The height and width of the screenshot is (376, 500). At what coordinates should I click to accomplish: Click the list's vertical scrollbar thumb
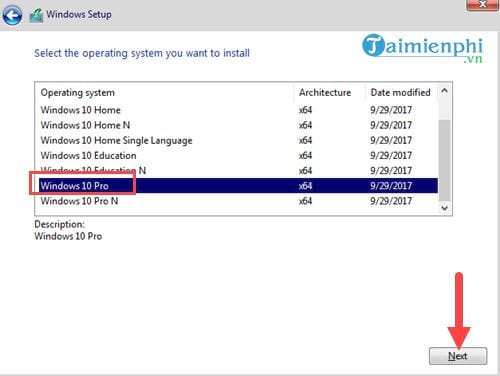(444, 160)
